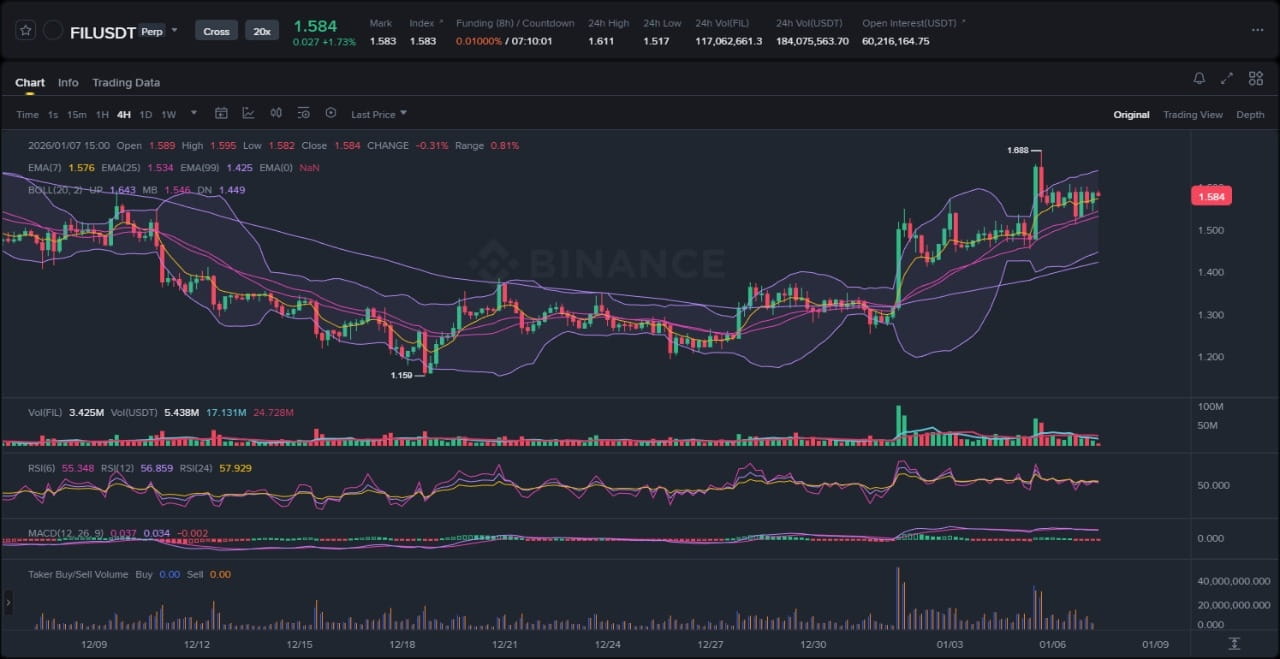Open the calendar date picker icon
The image size is (1280, 659).
coord(221,114)
